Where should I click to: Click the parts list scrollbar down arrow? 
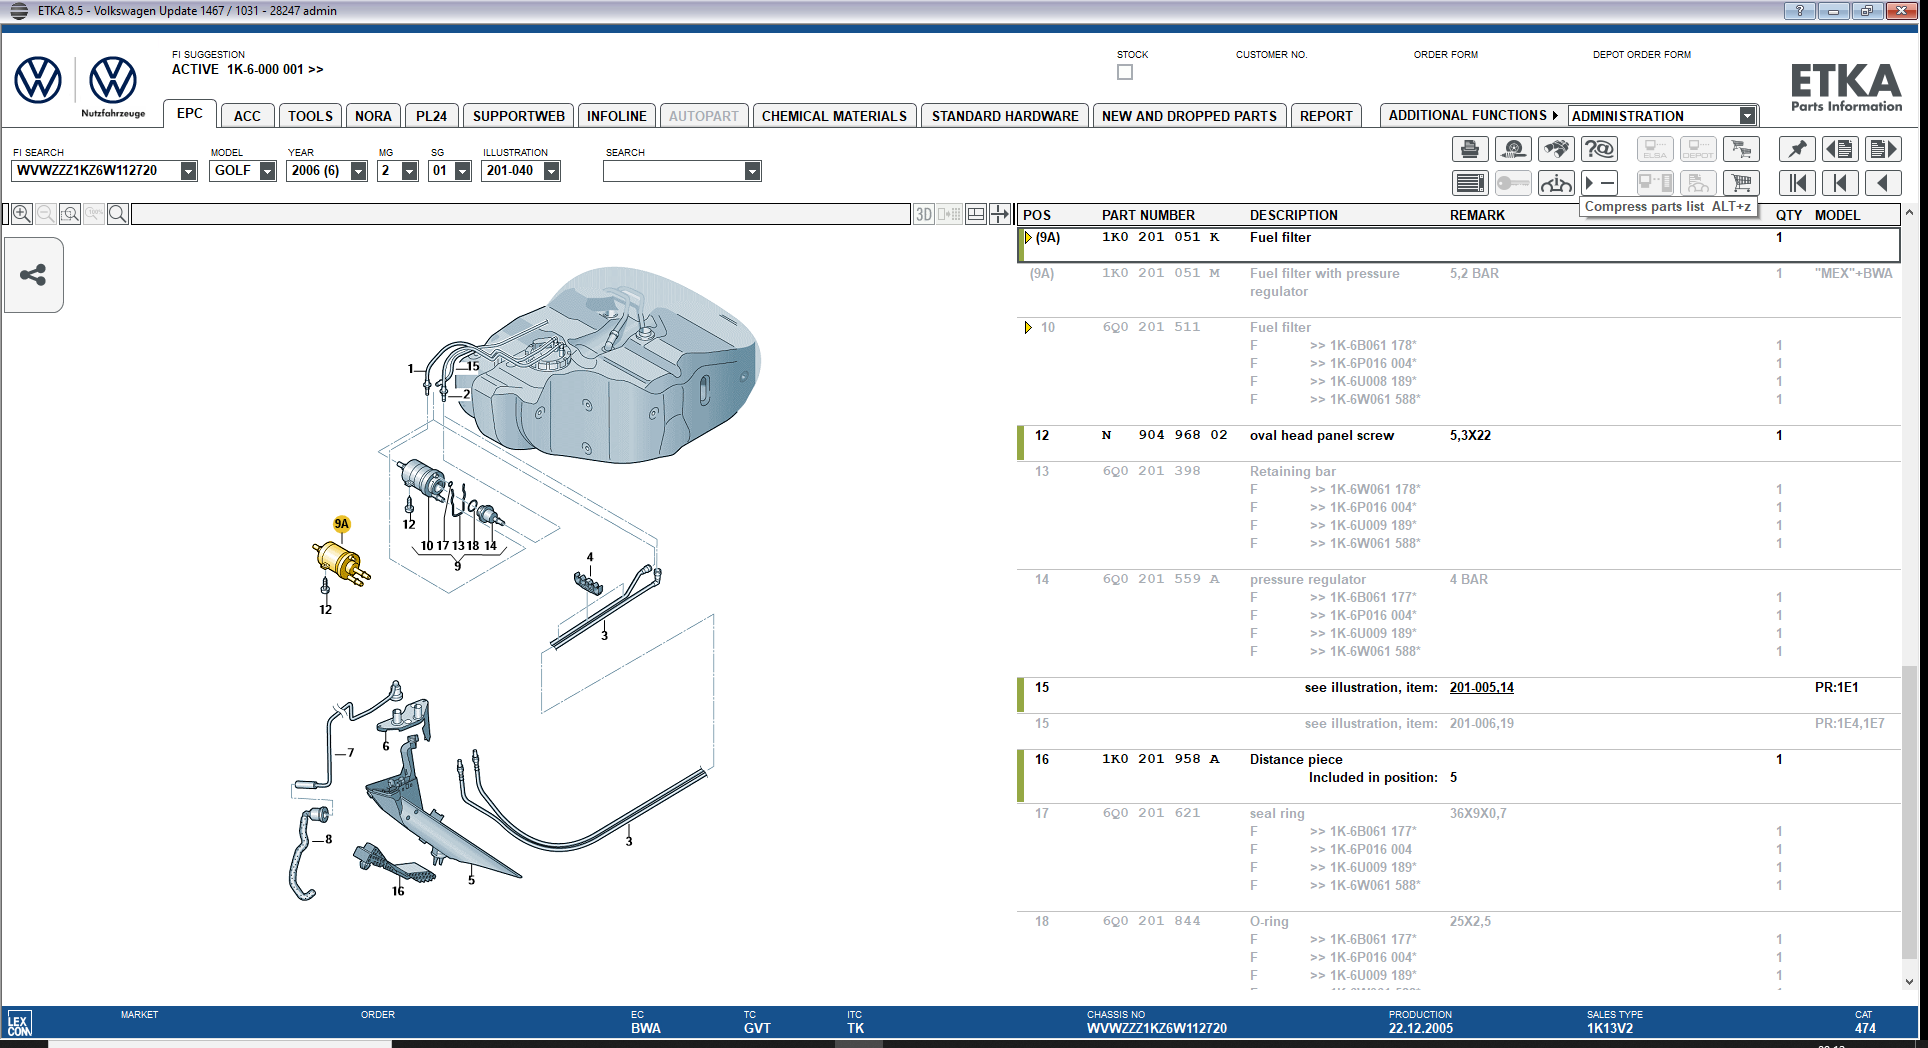tap(1909, 982)
